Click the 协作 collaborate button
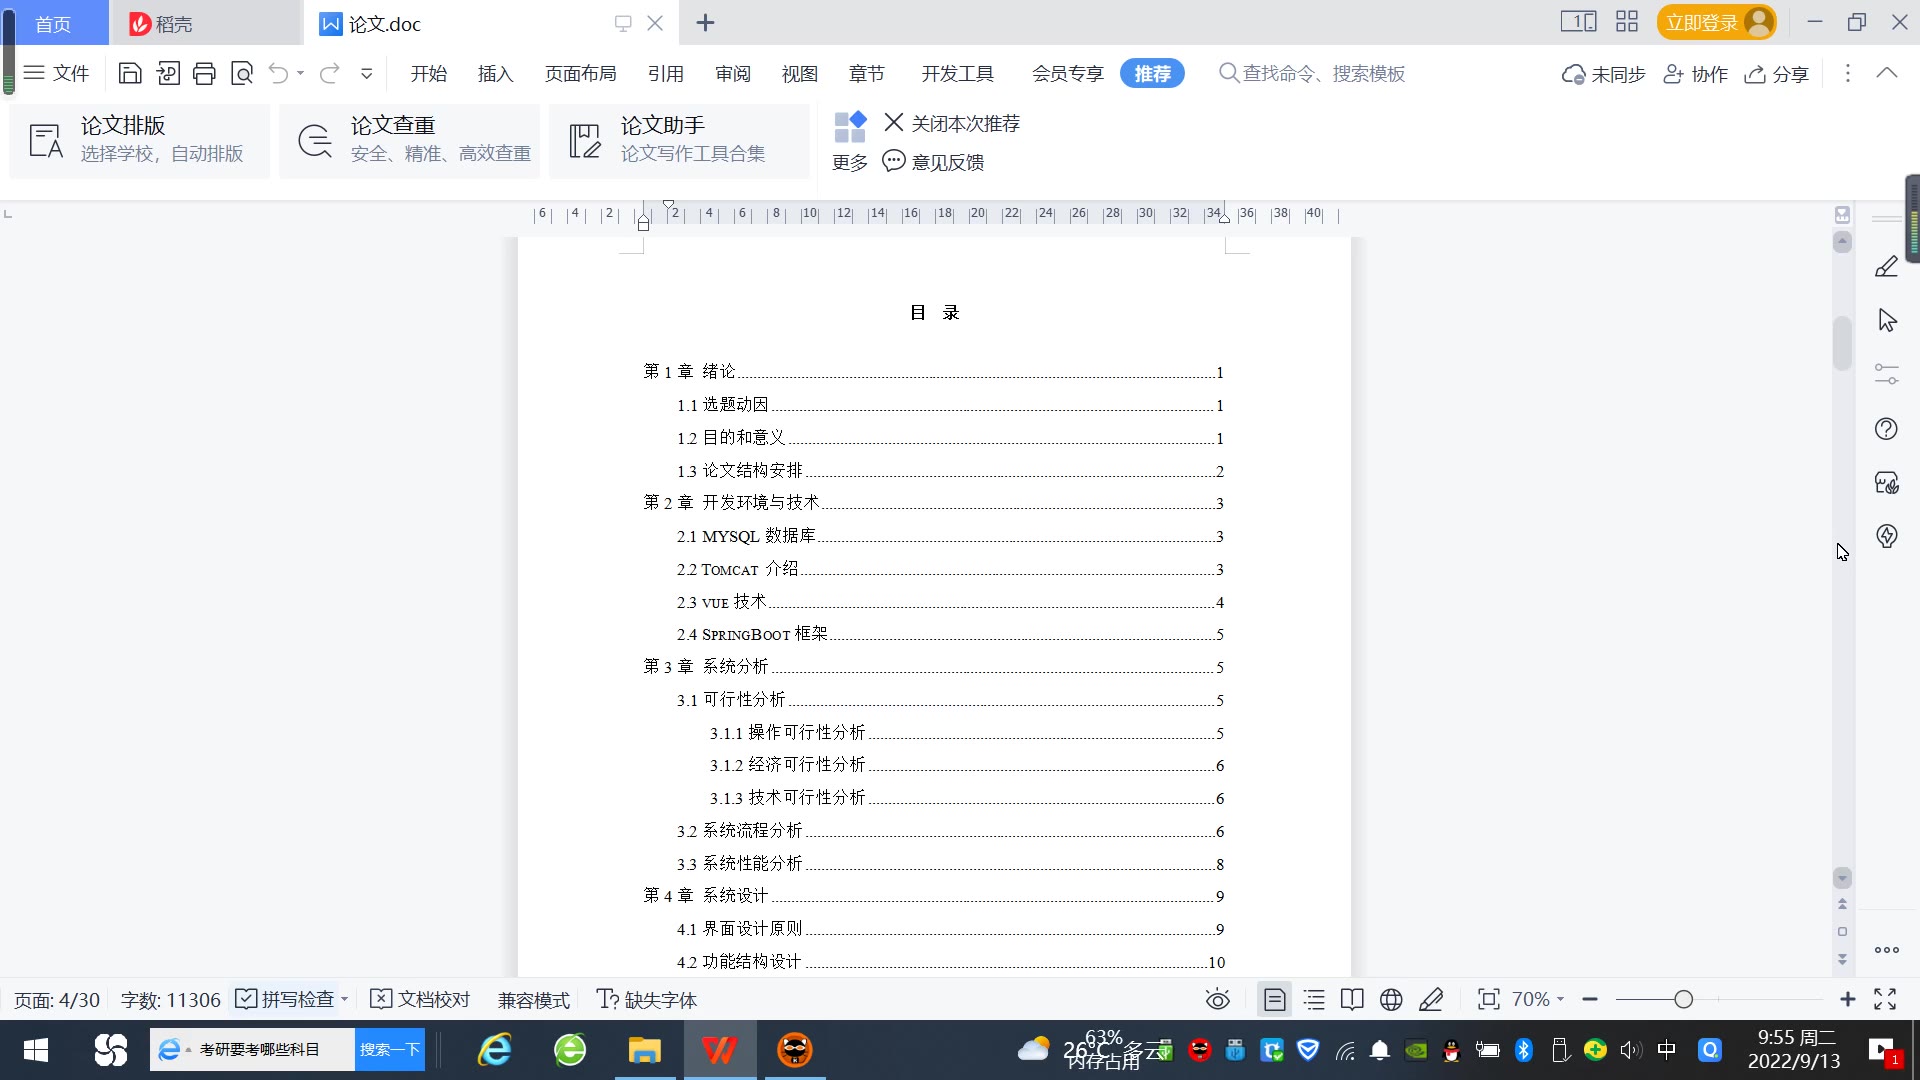 click(x=1695, y=74)
